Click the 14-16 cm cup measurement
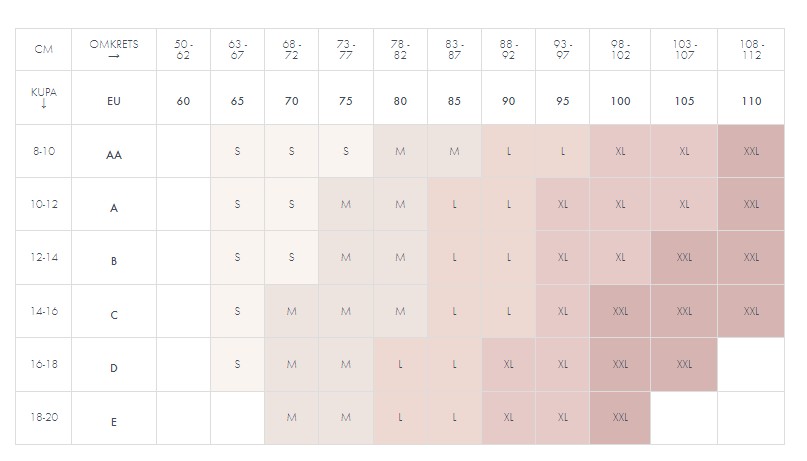 (43, 311)
